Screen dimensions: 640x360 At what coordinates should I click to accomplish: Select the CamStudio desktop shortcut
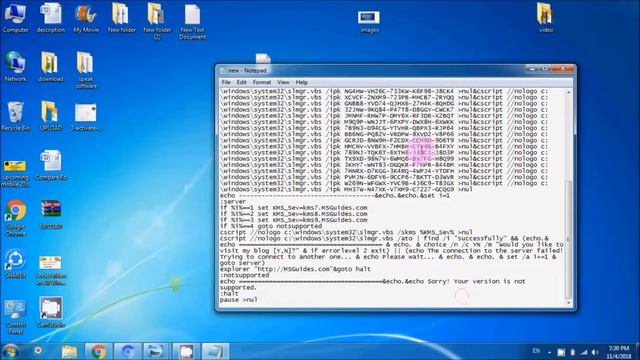tap(51, 312)
